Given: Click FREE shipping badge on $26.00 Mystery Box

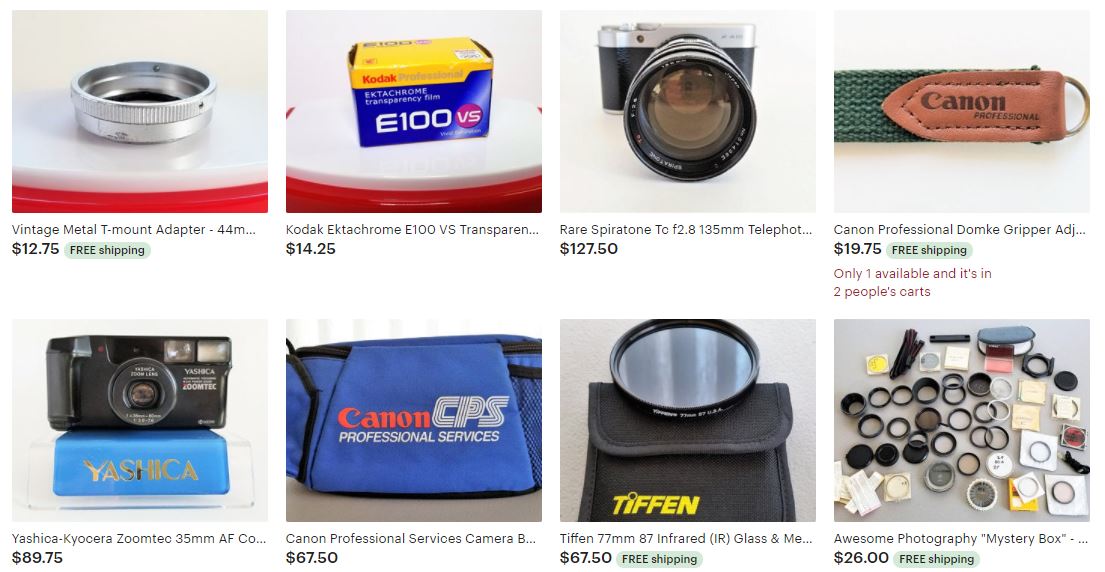Looking at the screenshot, I should tap(936, 559).
